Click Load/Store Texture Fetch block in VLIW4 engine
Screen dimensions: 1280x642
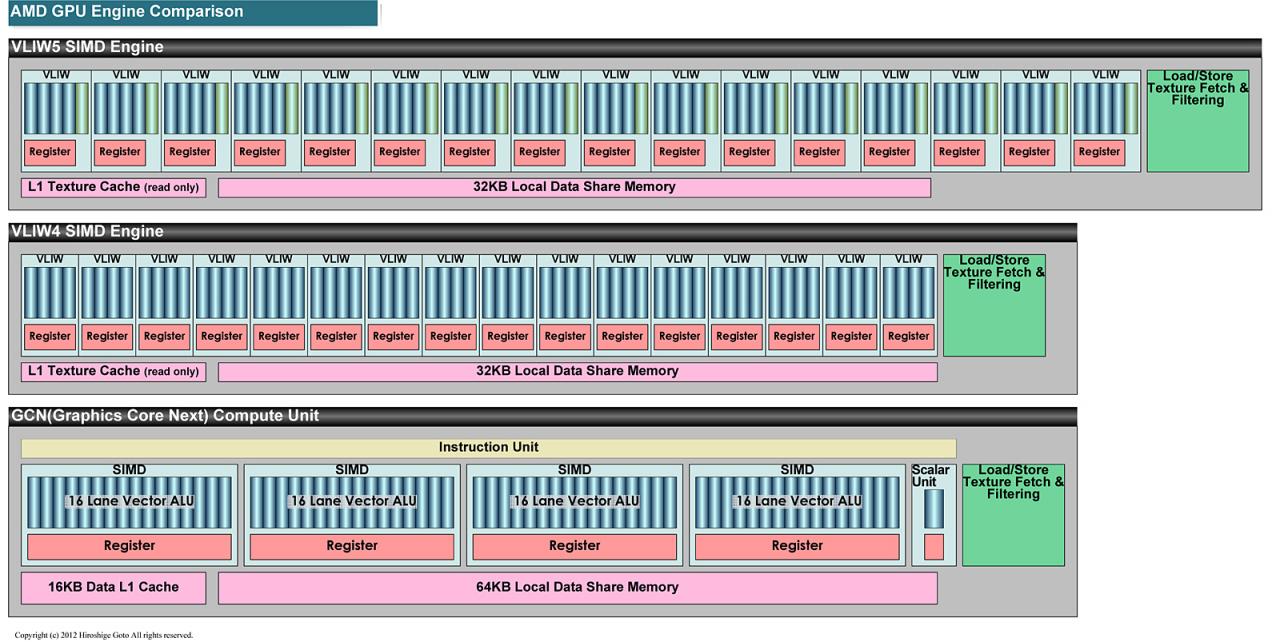coord(994,305)
